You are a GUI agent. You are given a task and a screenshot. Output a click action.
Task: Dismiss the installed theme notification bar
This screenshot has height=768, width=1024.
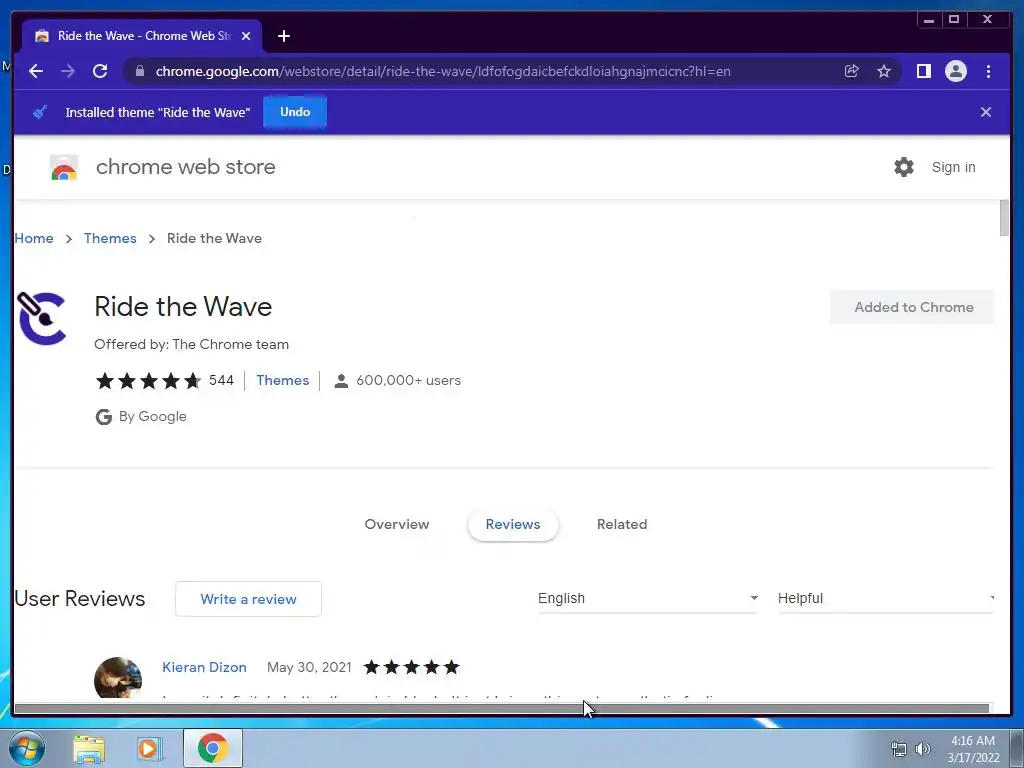[986, 112]
